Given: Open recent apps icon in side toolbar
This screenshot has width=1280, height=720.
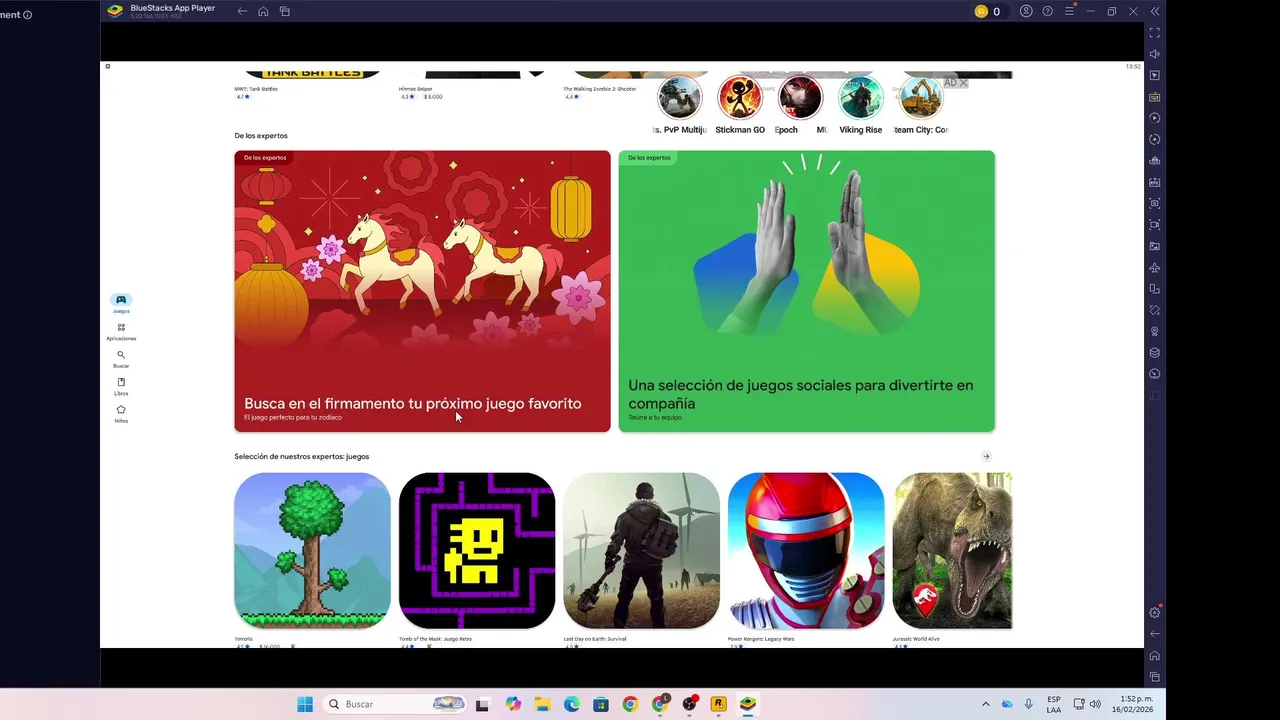Looking at the screenshot, I should pyautogui.click(x=1155, y=677).
